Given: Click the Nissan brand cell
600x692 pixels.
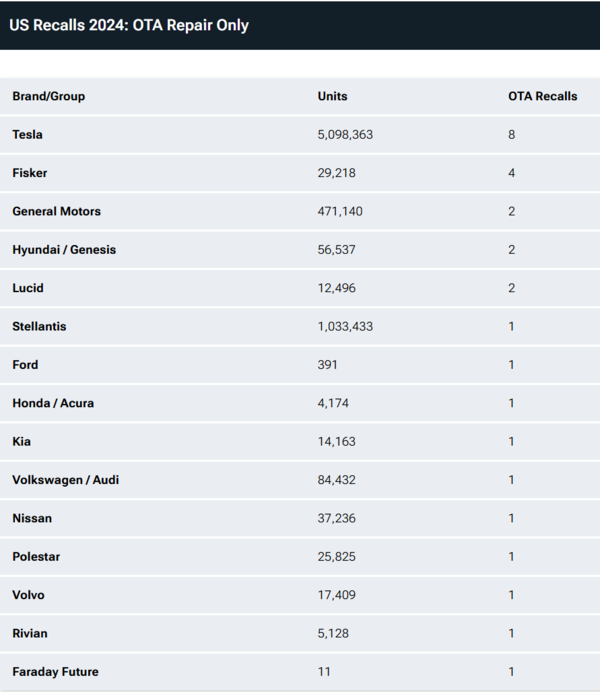Looking at the screenshot, I should coord(32,518).
